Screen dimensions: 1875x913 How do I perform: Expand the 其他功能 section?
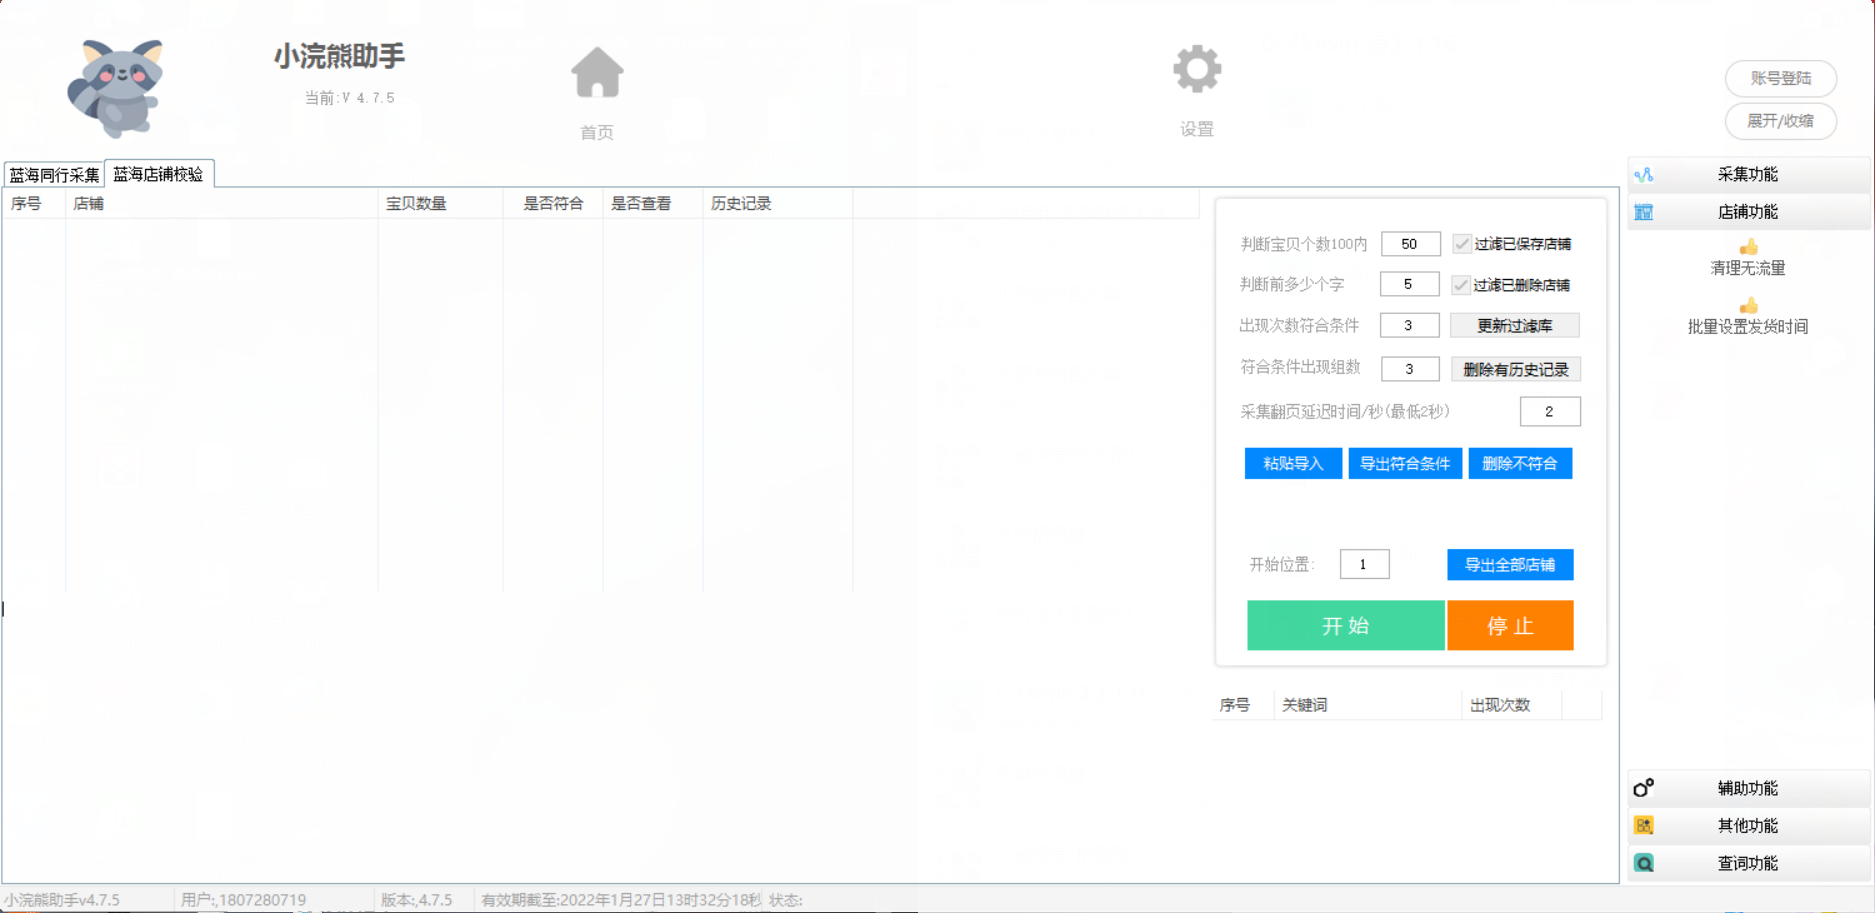point(1747,826)
